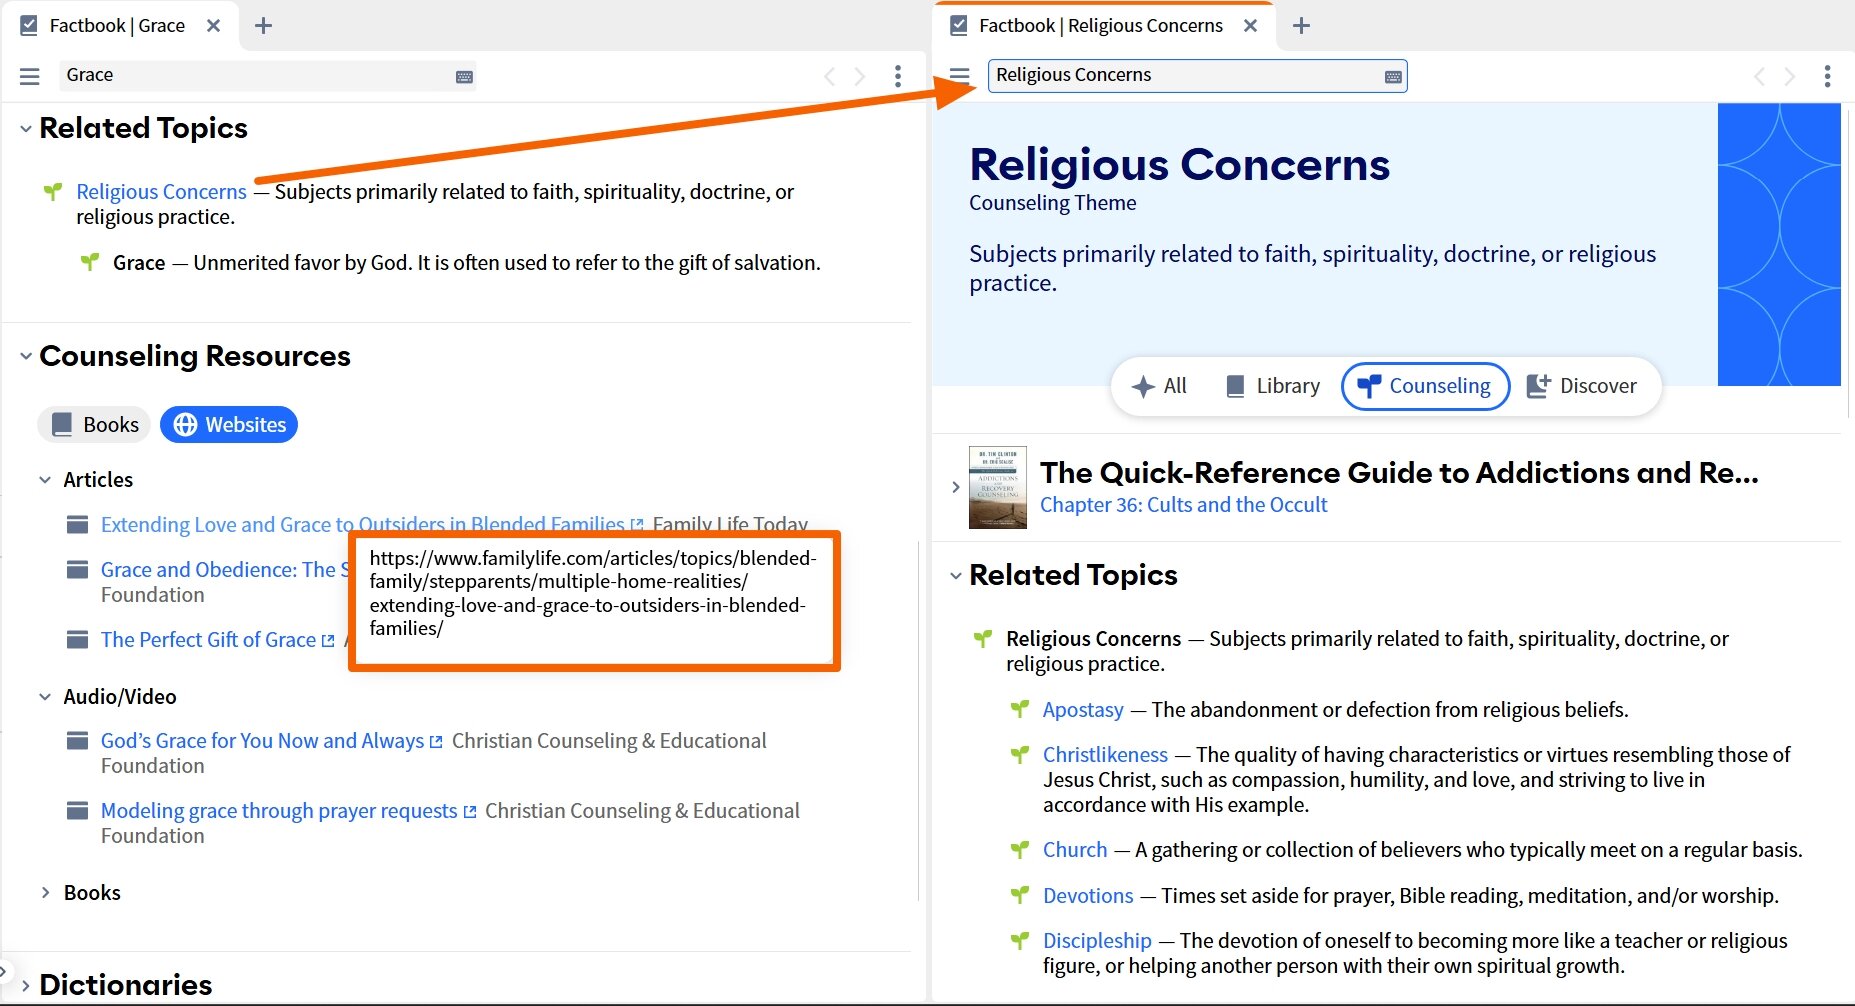Click the keyboard icon in the Religious Concerns search bar
Screen dimensions: 1855x1006
1391,75
